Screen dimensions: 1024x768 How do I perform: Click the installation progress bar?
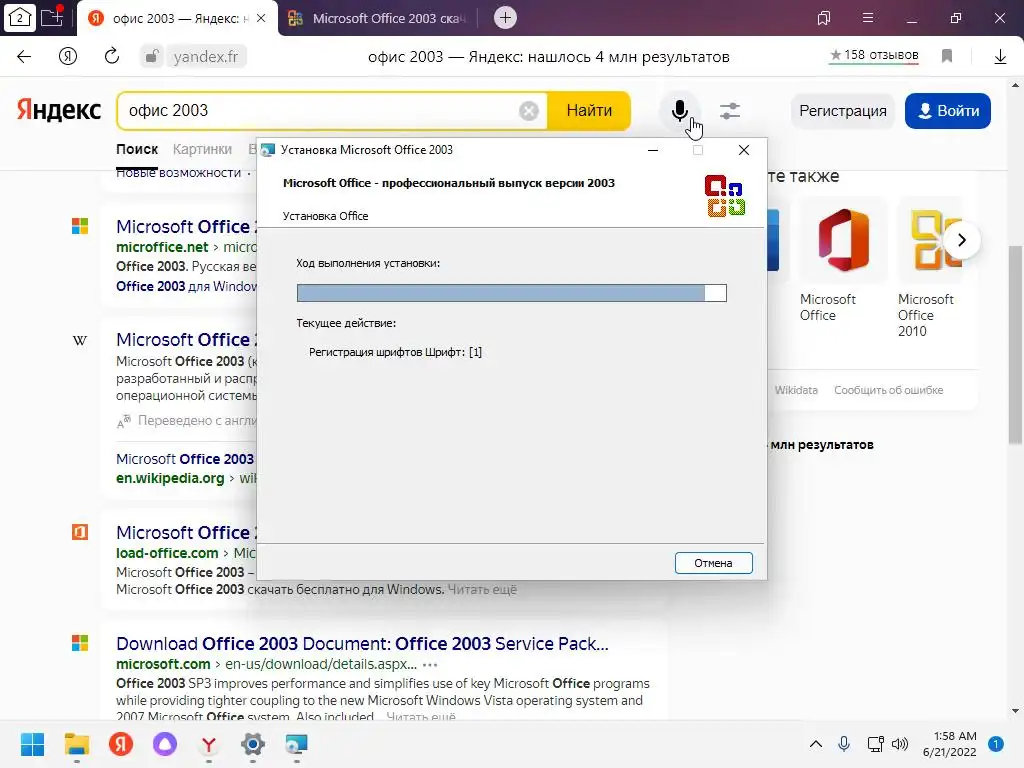[511, 293]
